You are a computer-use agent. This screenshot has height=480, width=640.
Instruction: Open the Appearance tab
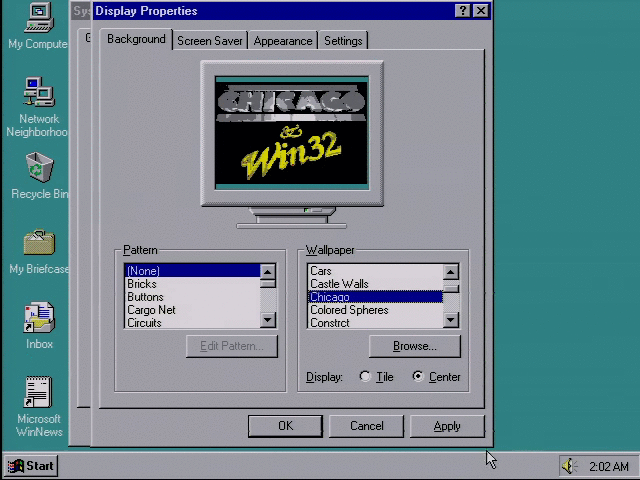point(283,41)
